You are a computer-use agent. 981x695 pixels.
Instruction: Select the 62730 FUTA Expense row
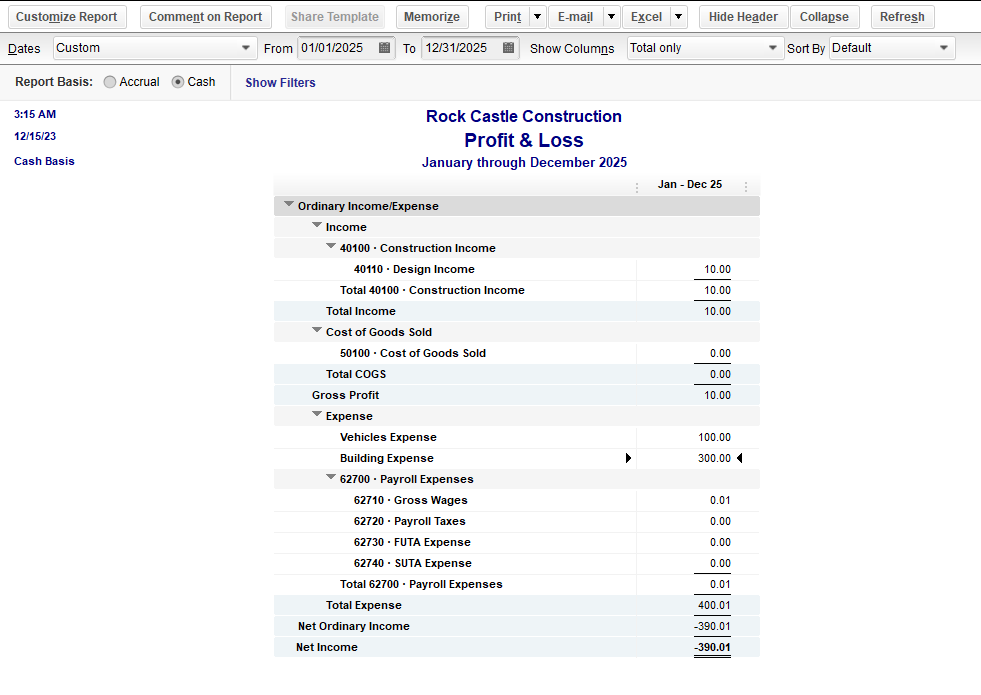[x=517, y=542]
